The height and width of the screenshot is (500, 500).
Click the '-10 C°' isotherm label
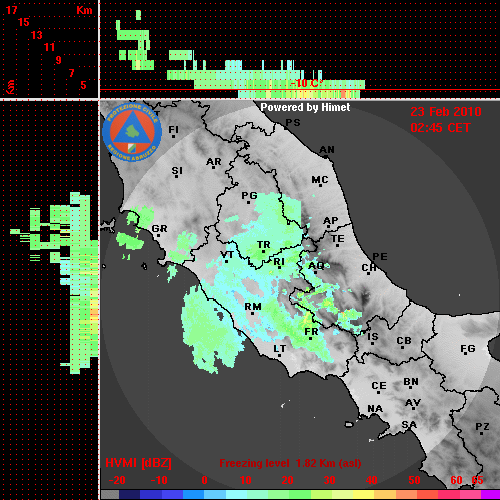pyautogui.click(x=306, y=83)
